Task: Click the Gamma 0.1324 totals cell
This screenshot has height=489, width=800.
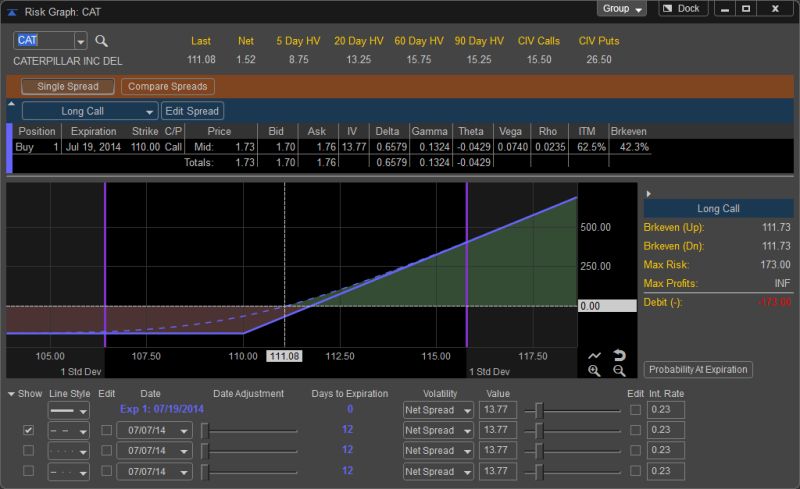Action: point(434,162)
